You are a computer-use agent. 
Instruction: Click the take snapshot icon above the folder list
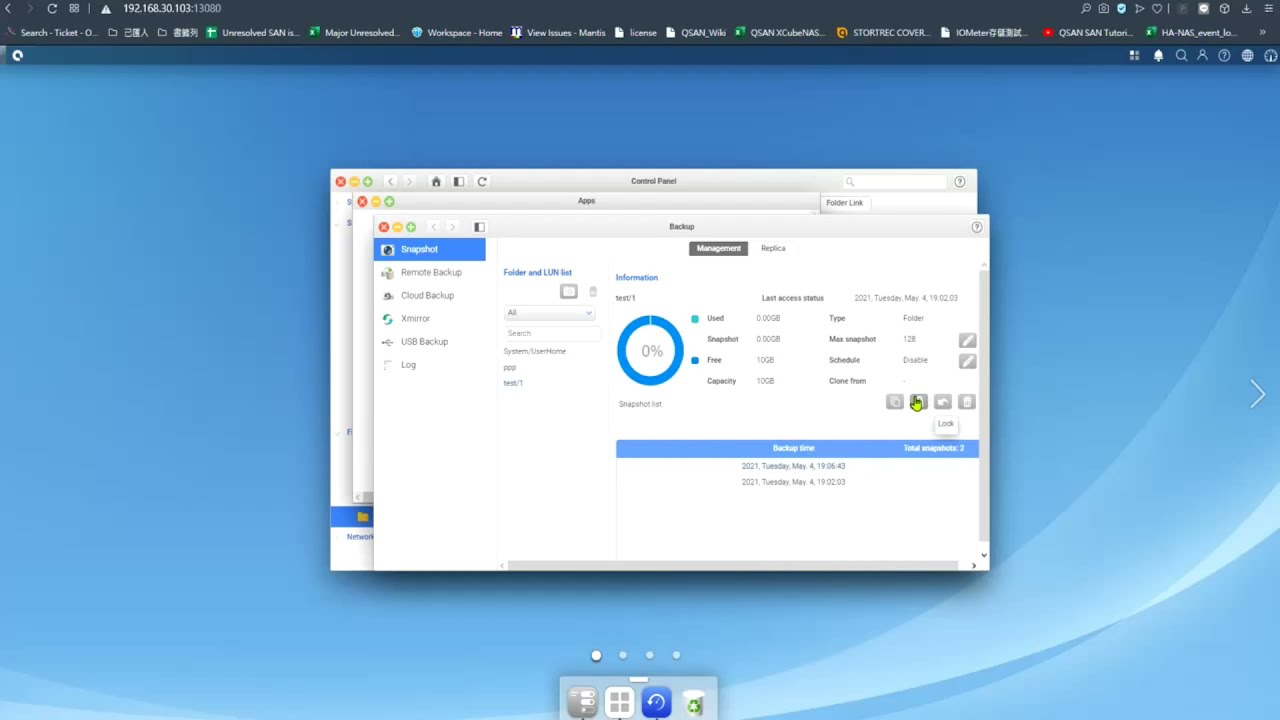[569, 292]
